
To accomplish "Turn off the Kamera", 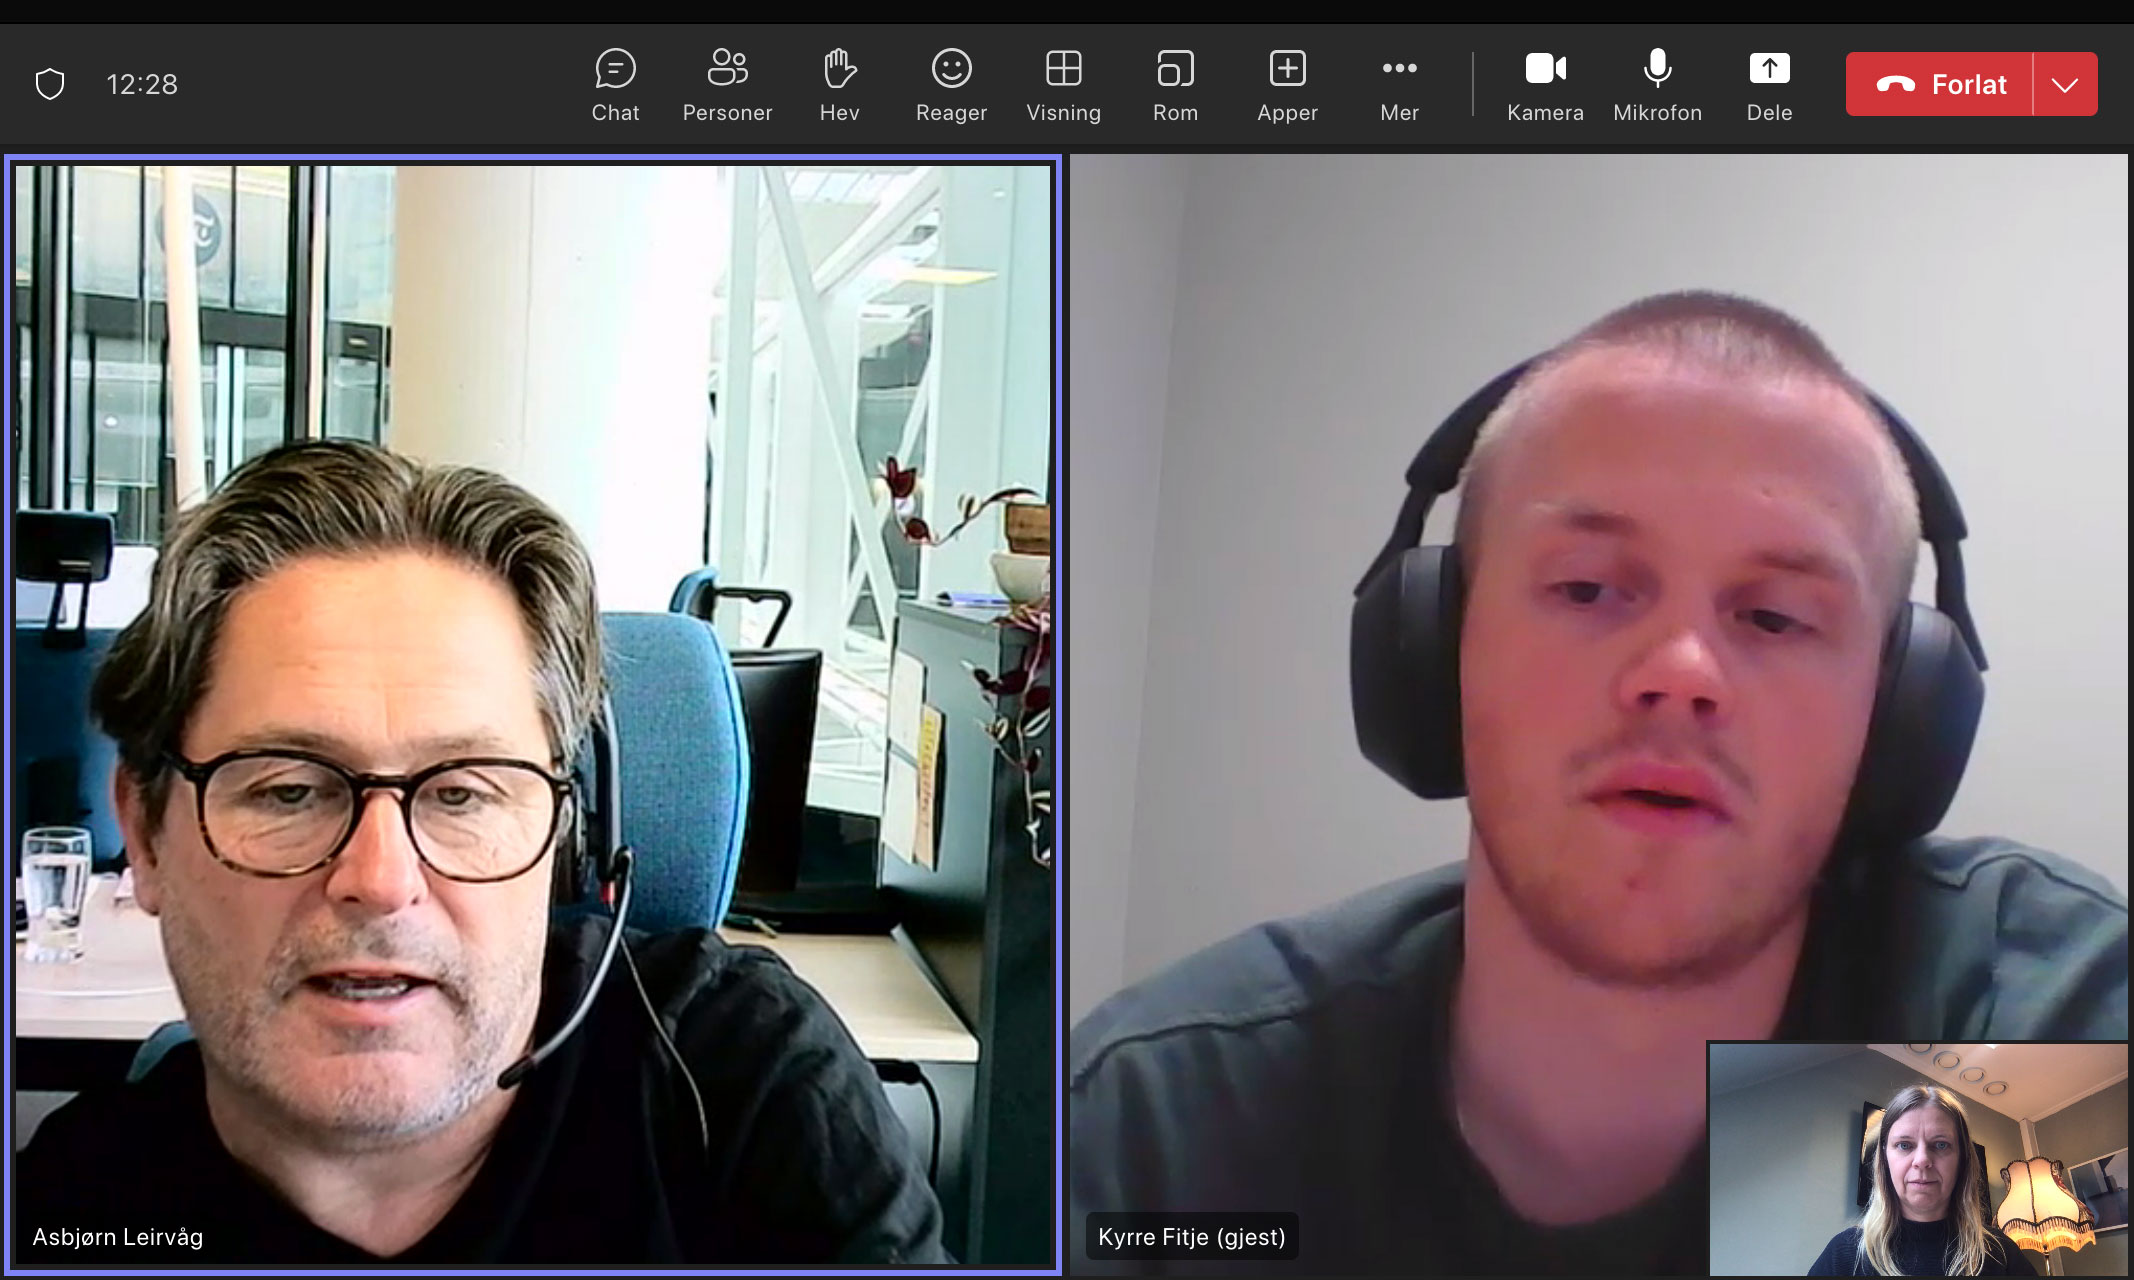I will [1545, 84].
